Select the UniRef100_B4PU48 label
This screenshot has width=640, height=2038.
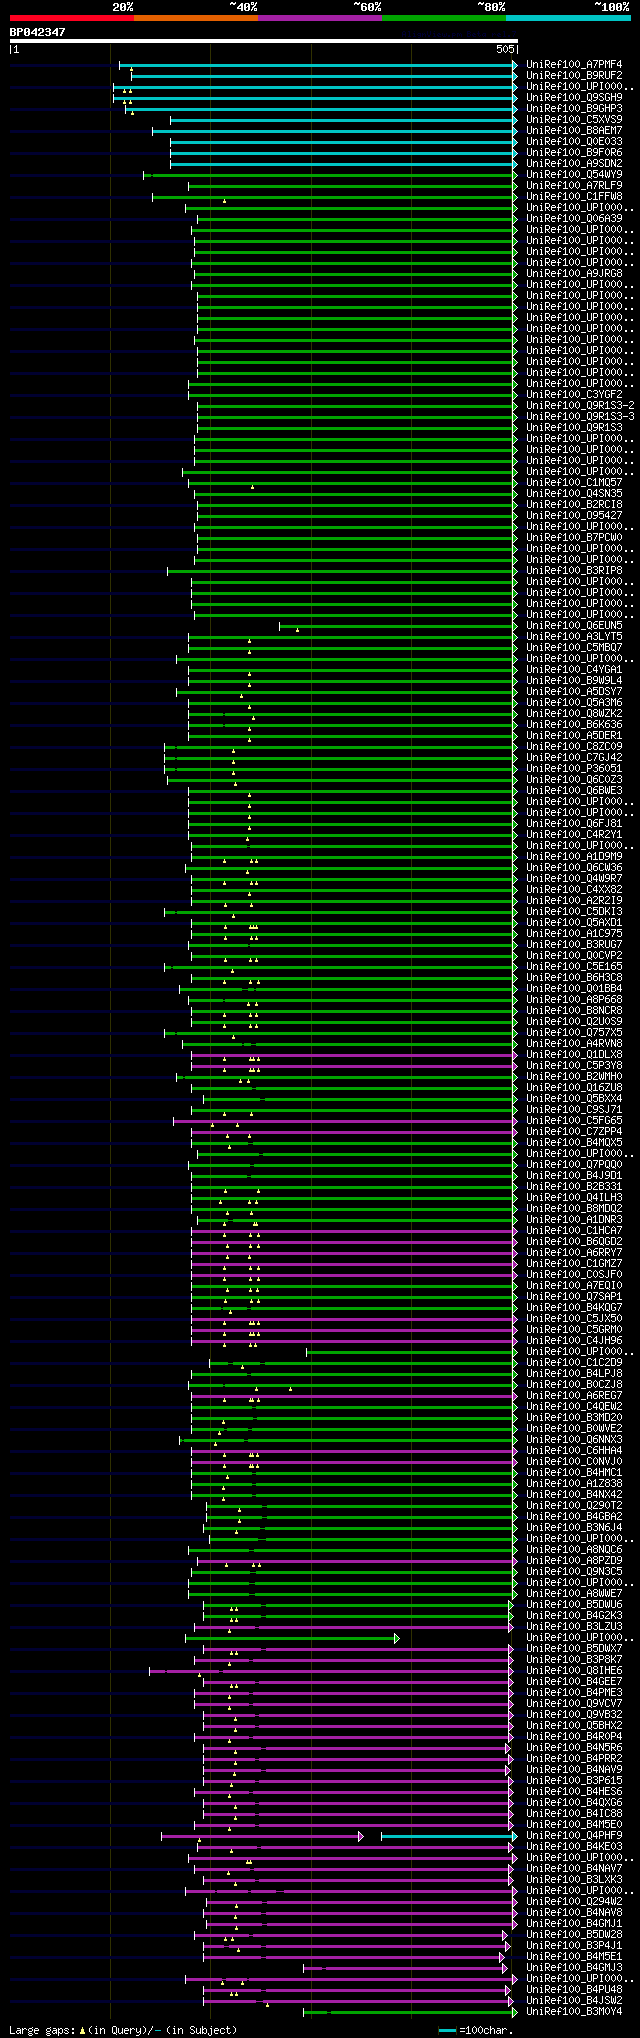coord(574,1990)
